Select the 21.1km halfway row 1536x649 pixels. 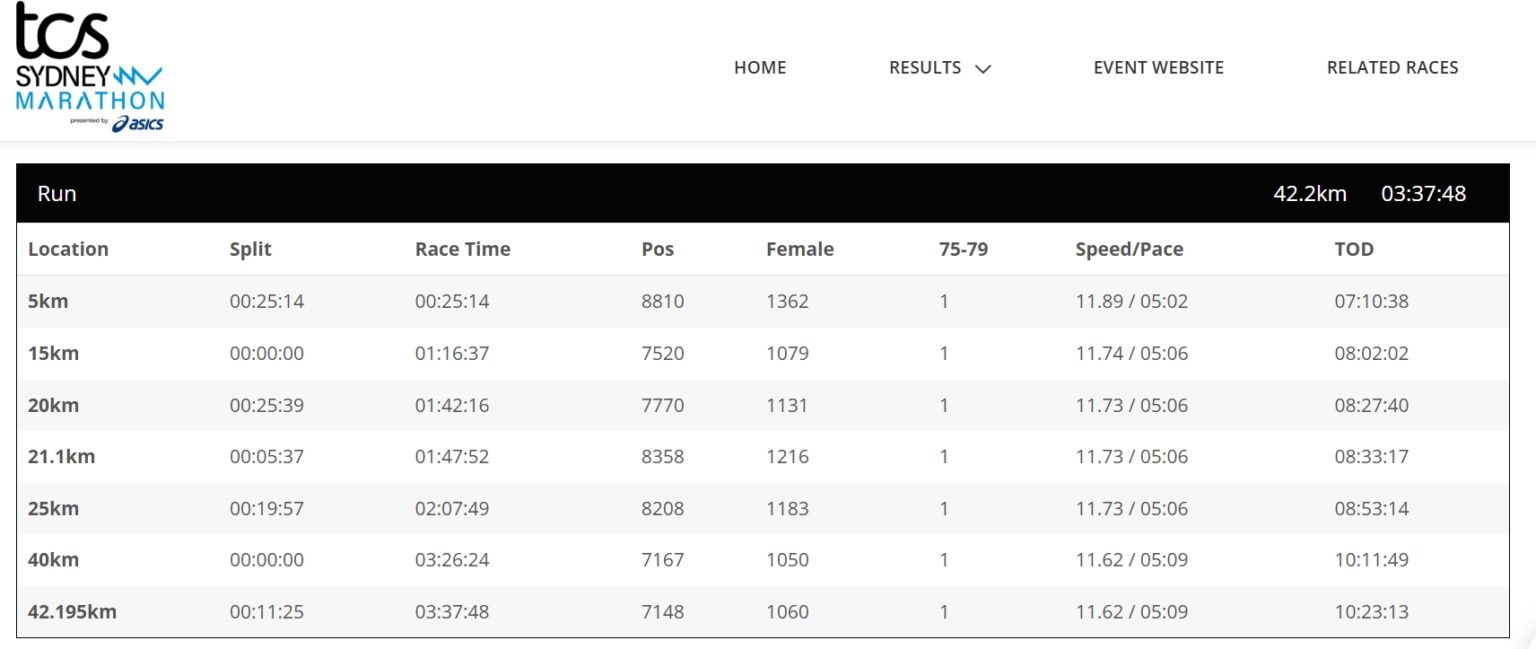click(763, 457)
